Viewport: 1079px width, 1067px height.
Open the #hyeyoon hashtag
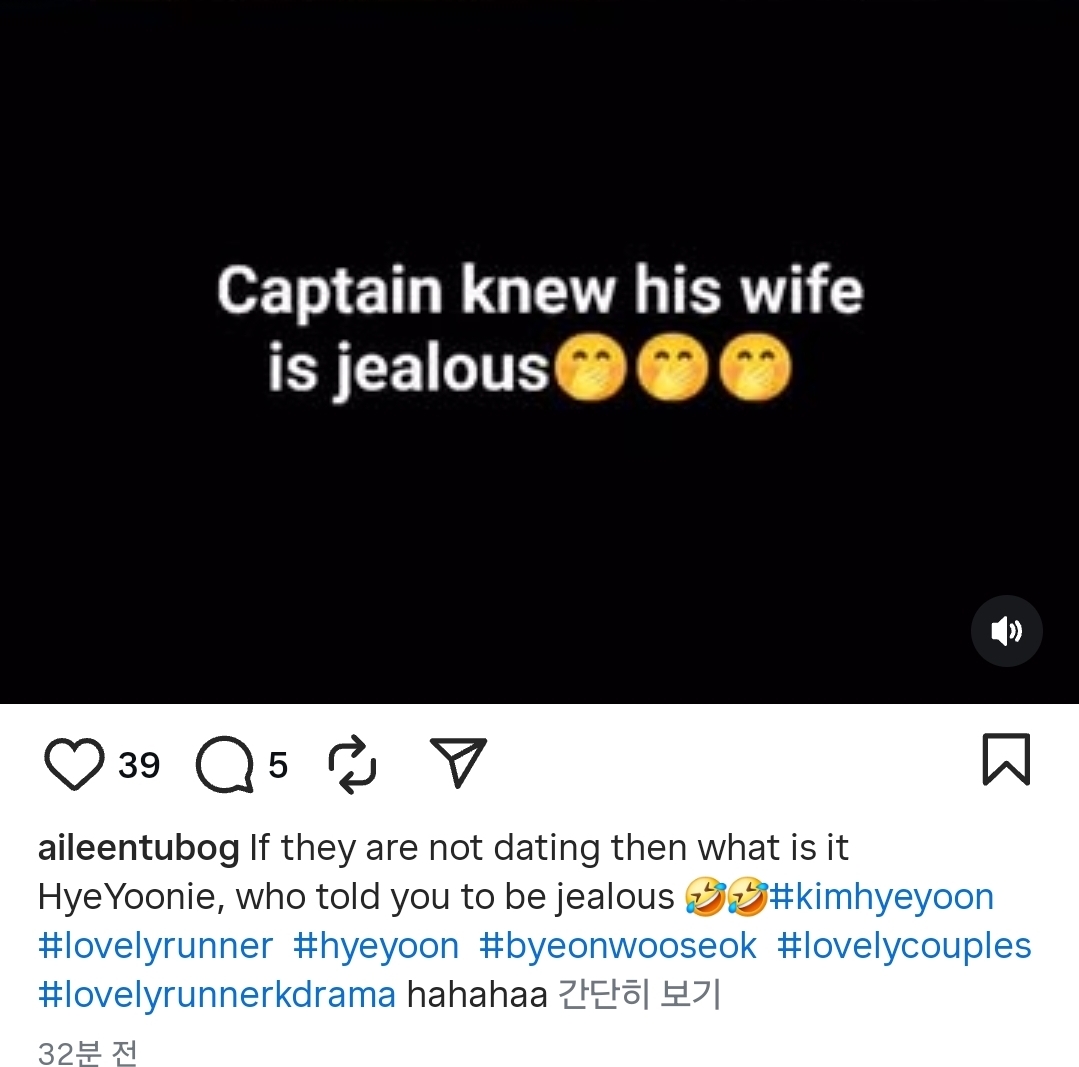point(376,945)
